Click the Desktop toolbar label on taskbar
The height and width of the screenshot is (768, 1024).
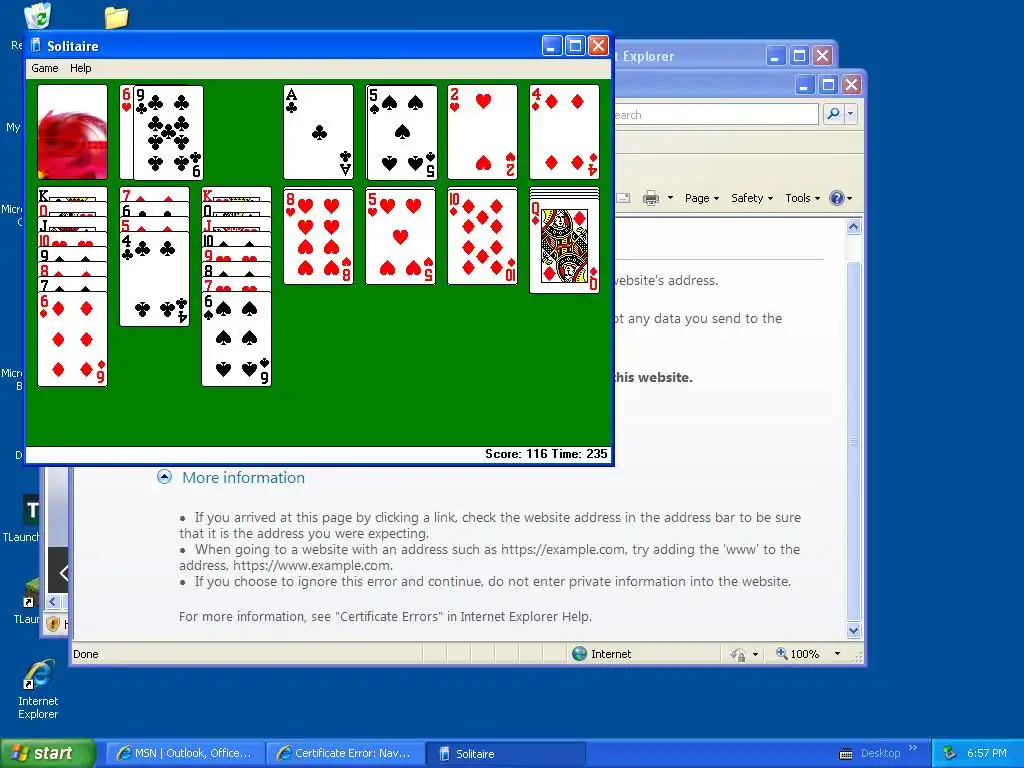pos(880,753)
